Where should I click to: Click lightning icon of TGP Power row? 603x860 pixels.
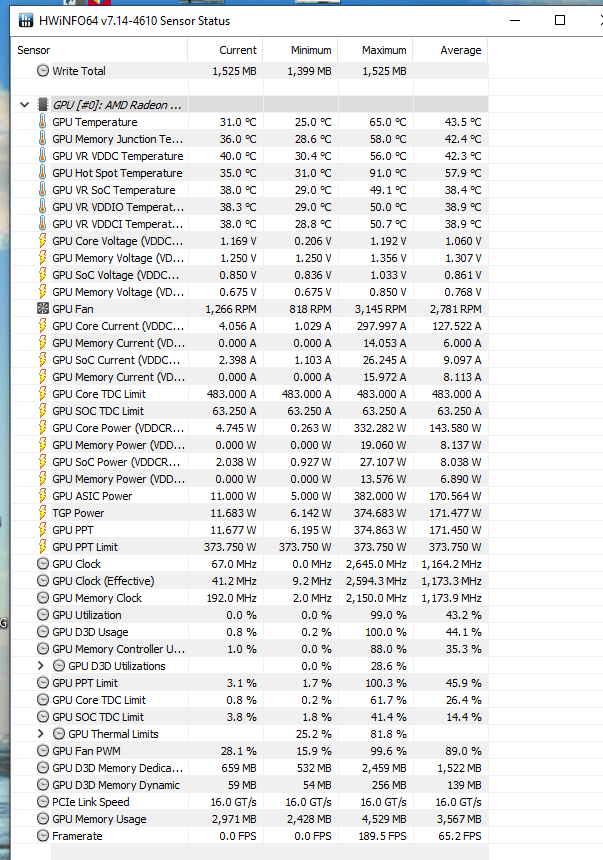pyautogui.click(x=42, y=512)
